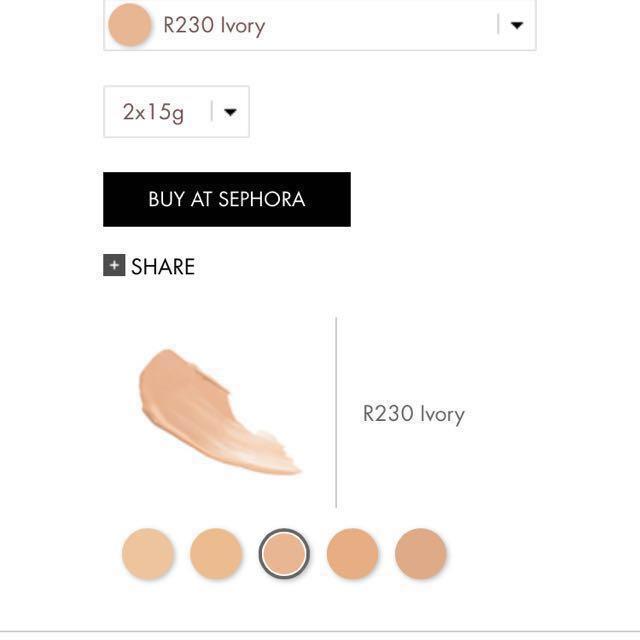Screen dimensions: 640x640
Task: Click empty area inside shade selector box
Action: 380,25
